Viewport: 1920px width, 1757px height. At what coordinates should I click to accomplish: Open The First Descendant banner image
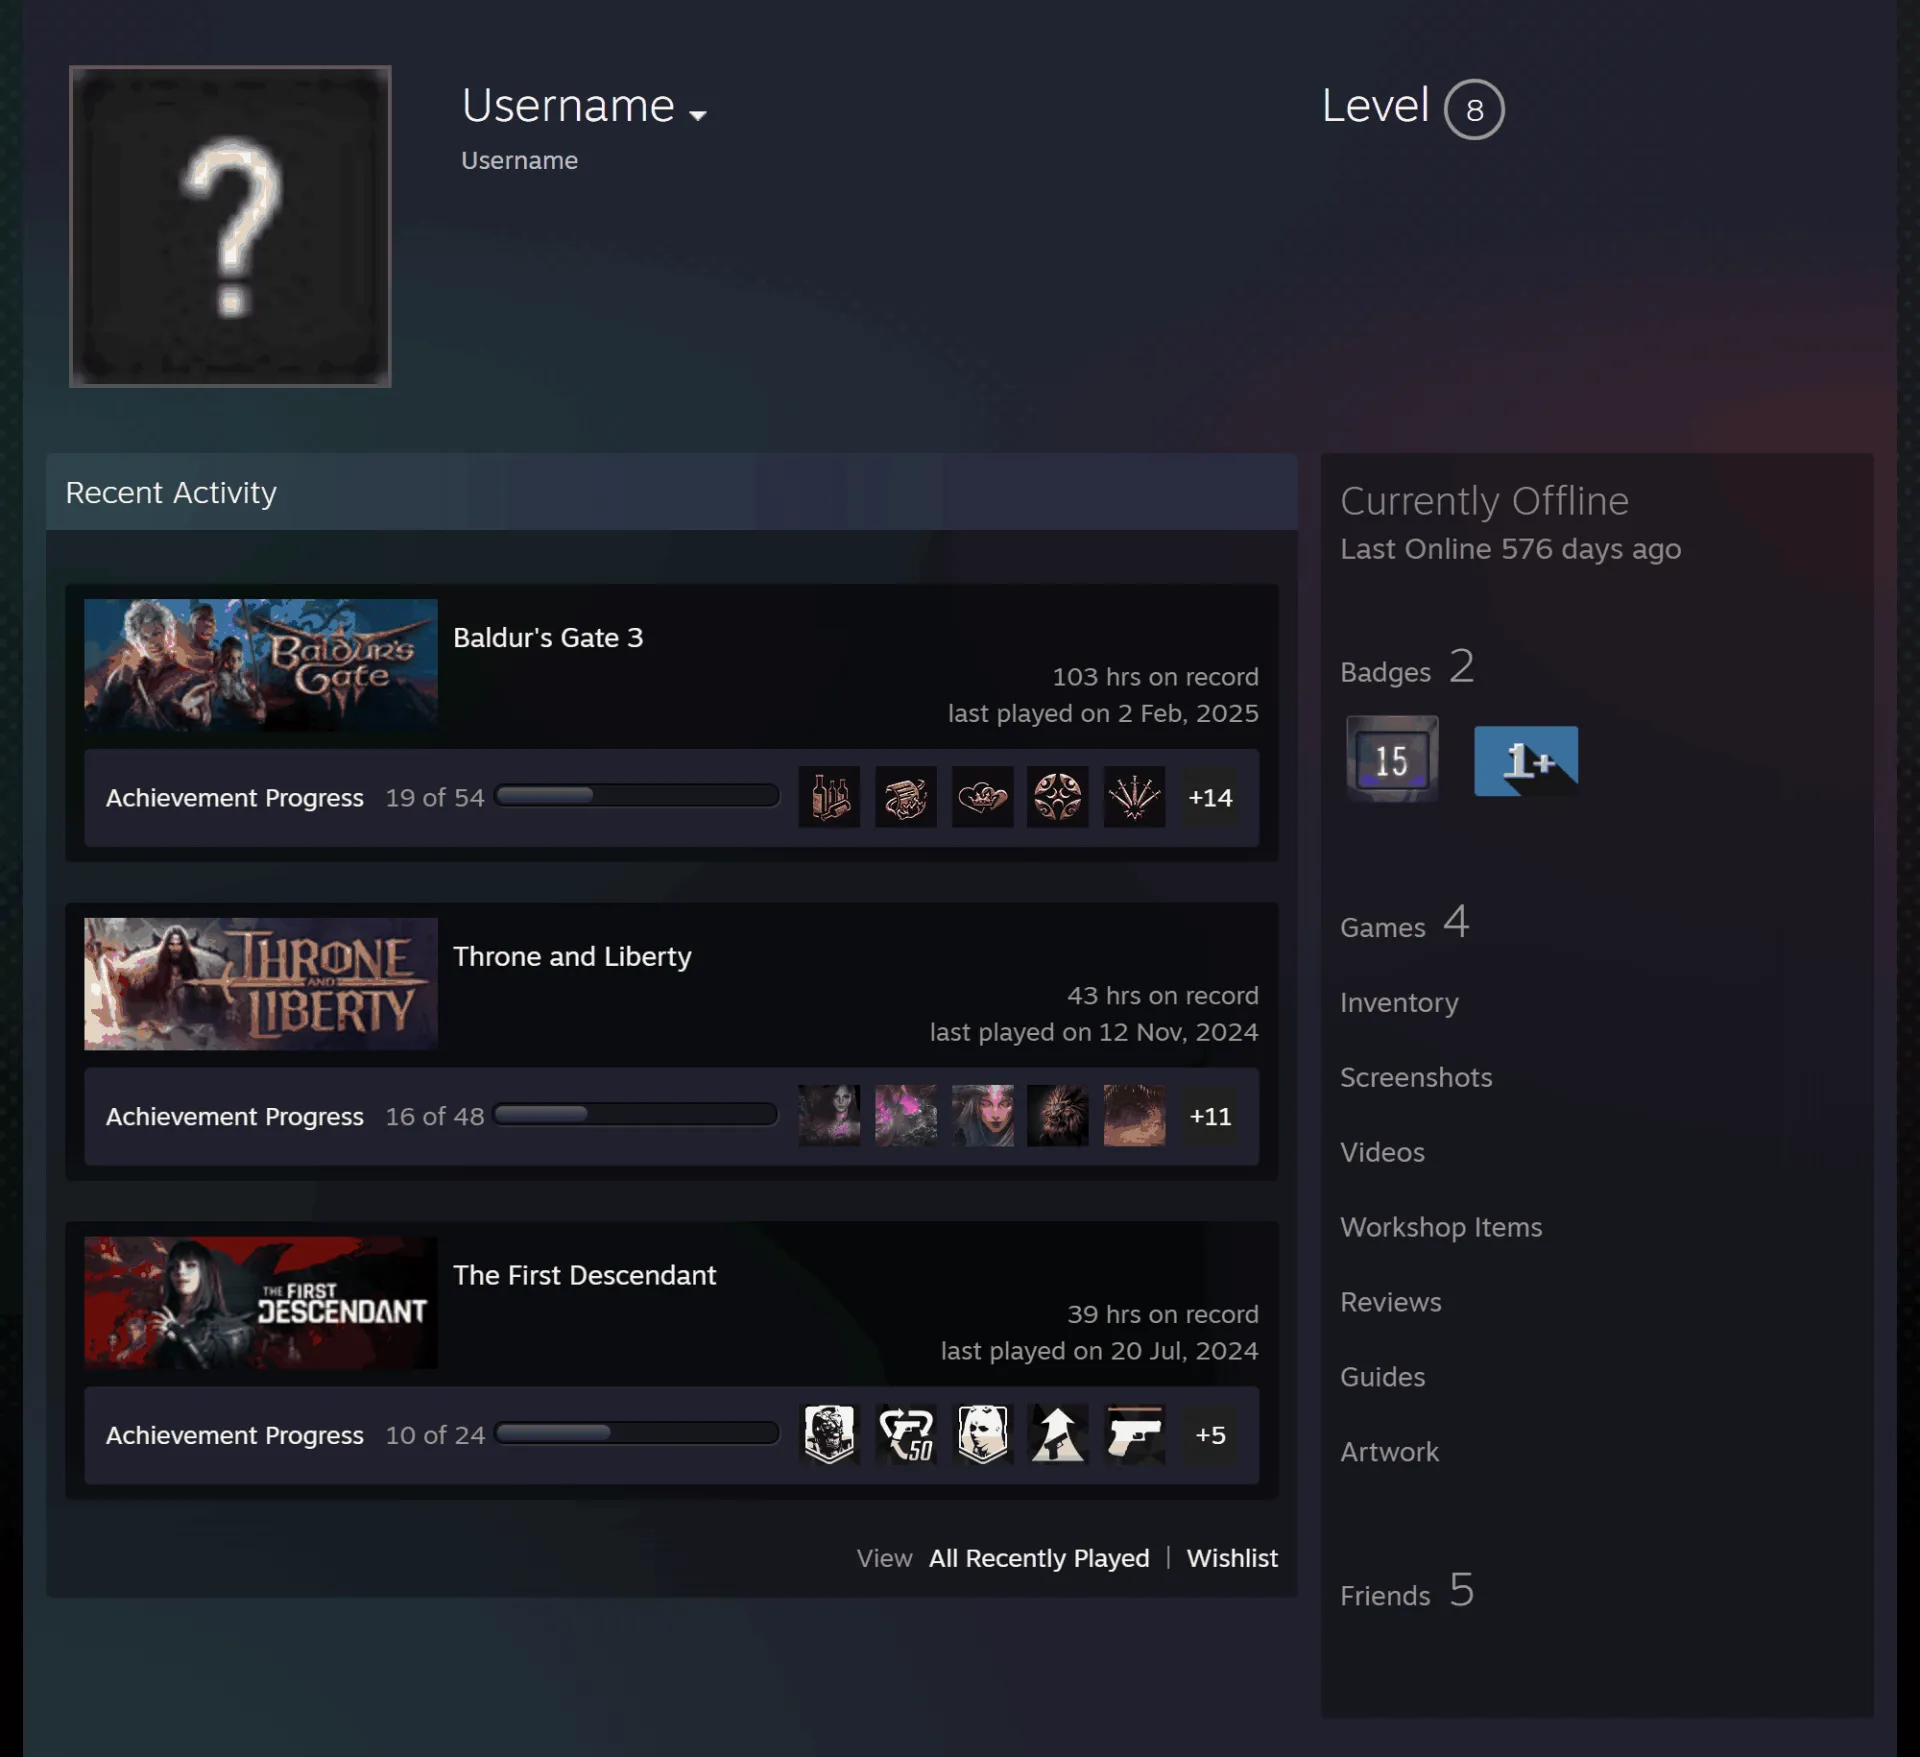(261, 1302)
